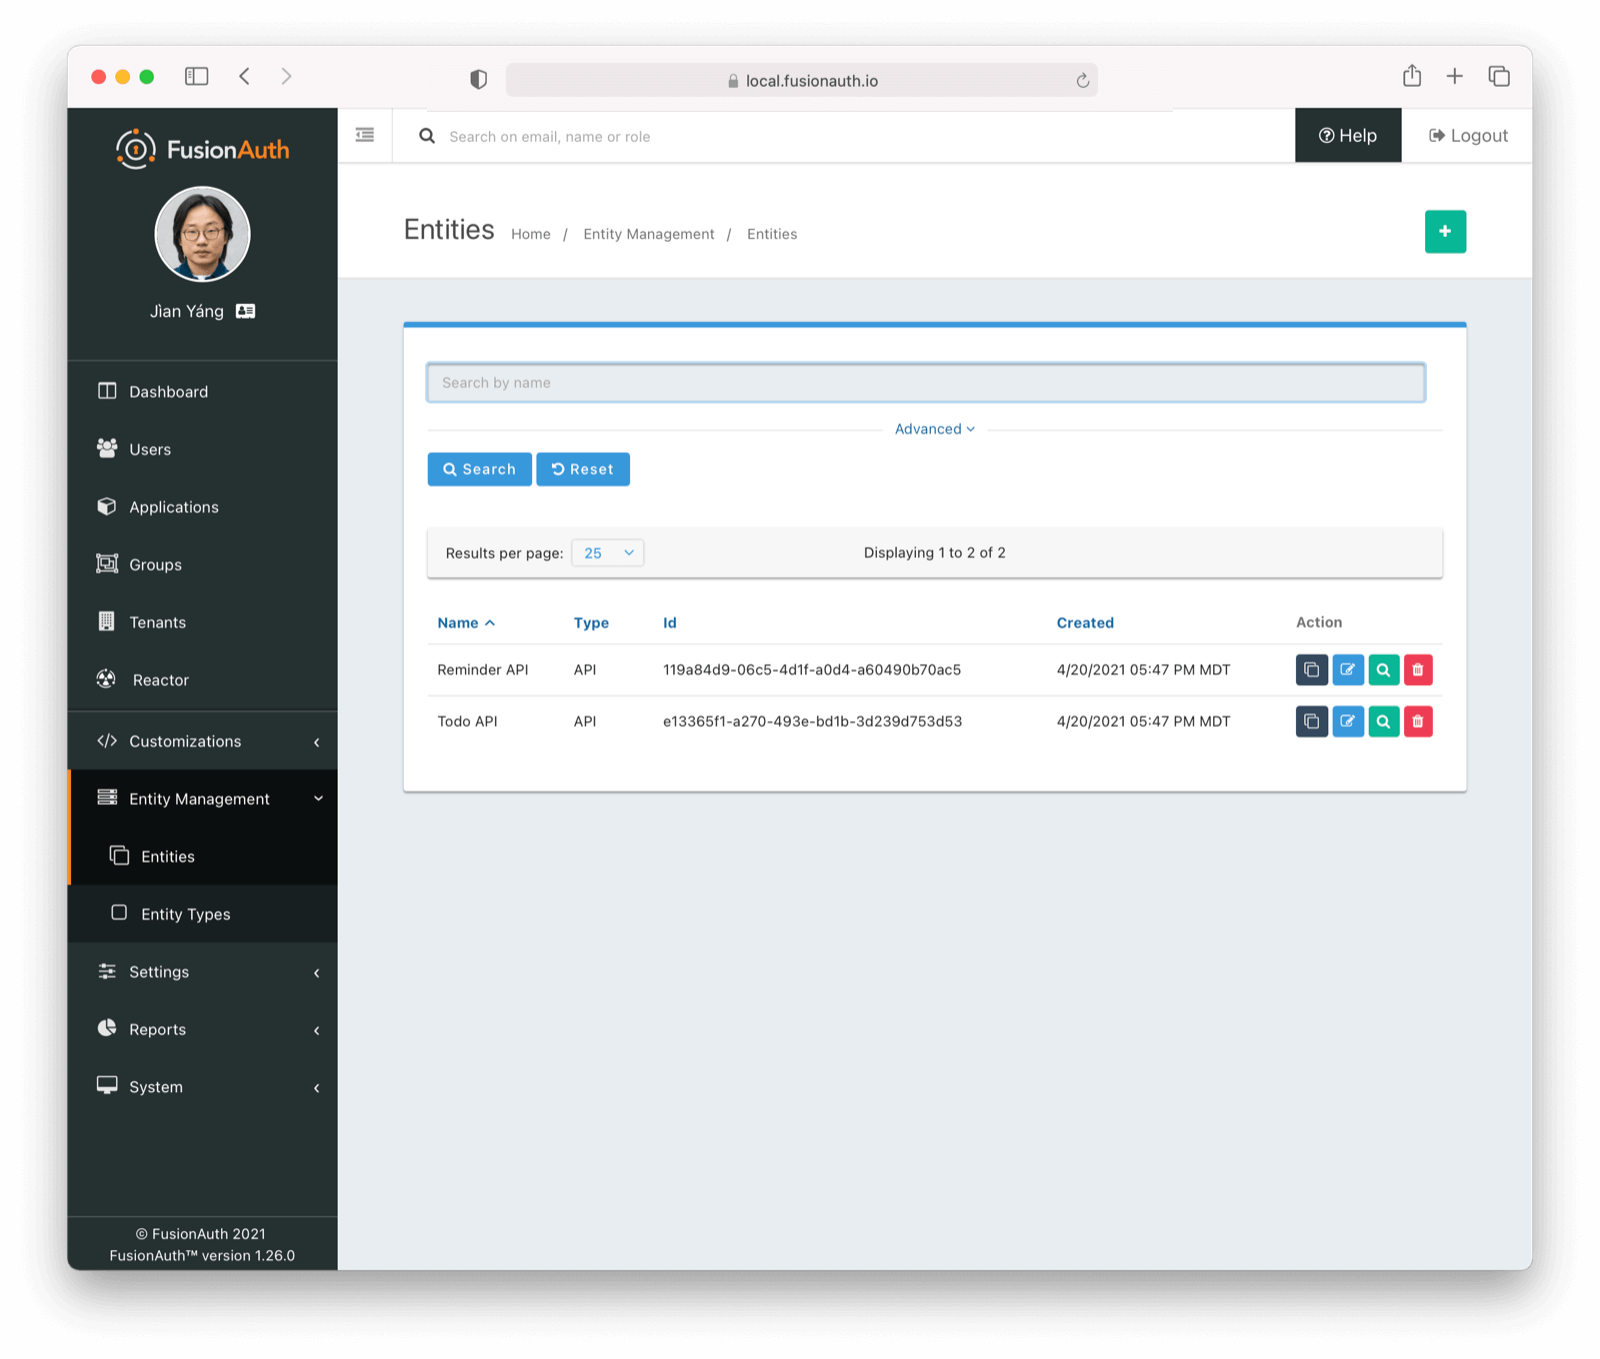Copy the Todo API entity
1600x1359 pixels.
[x=1311, y=721]
